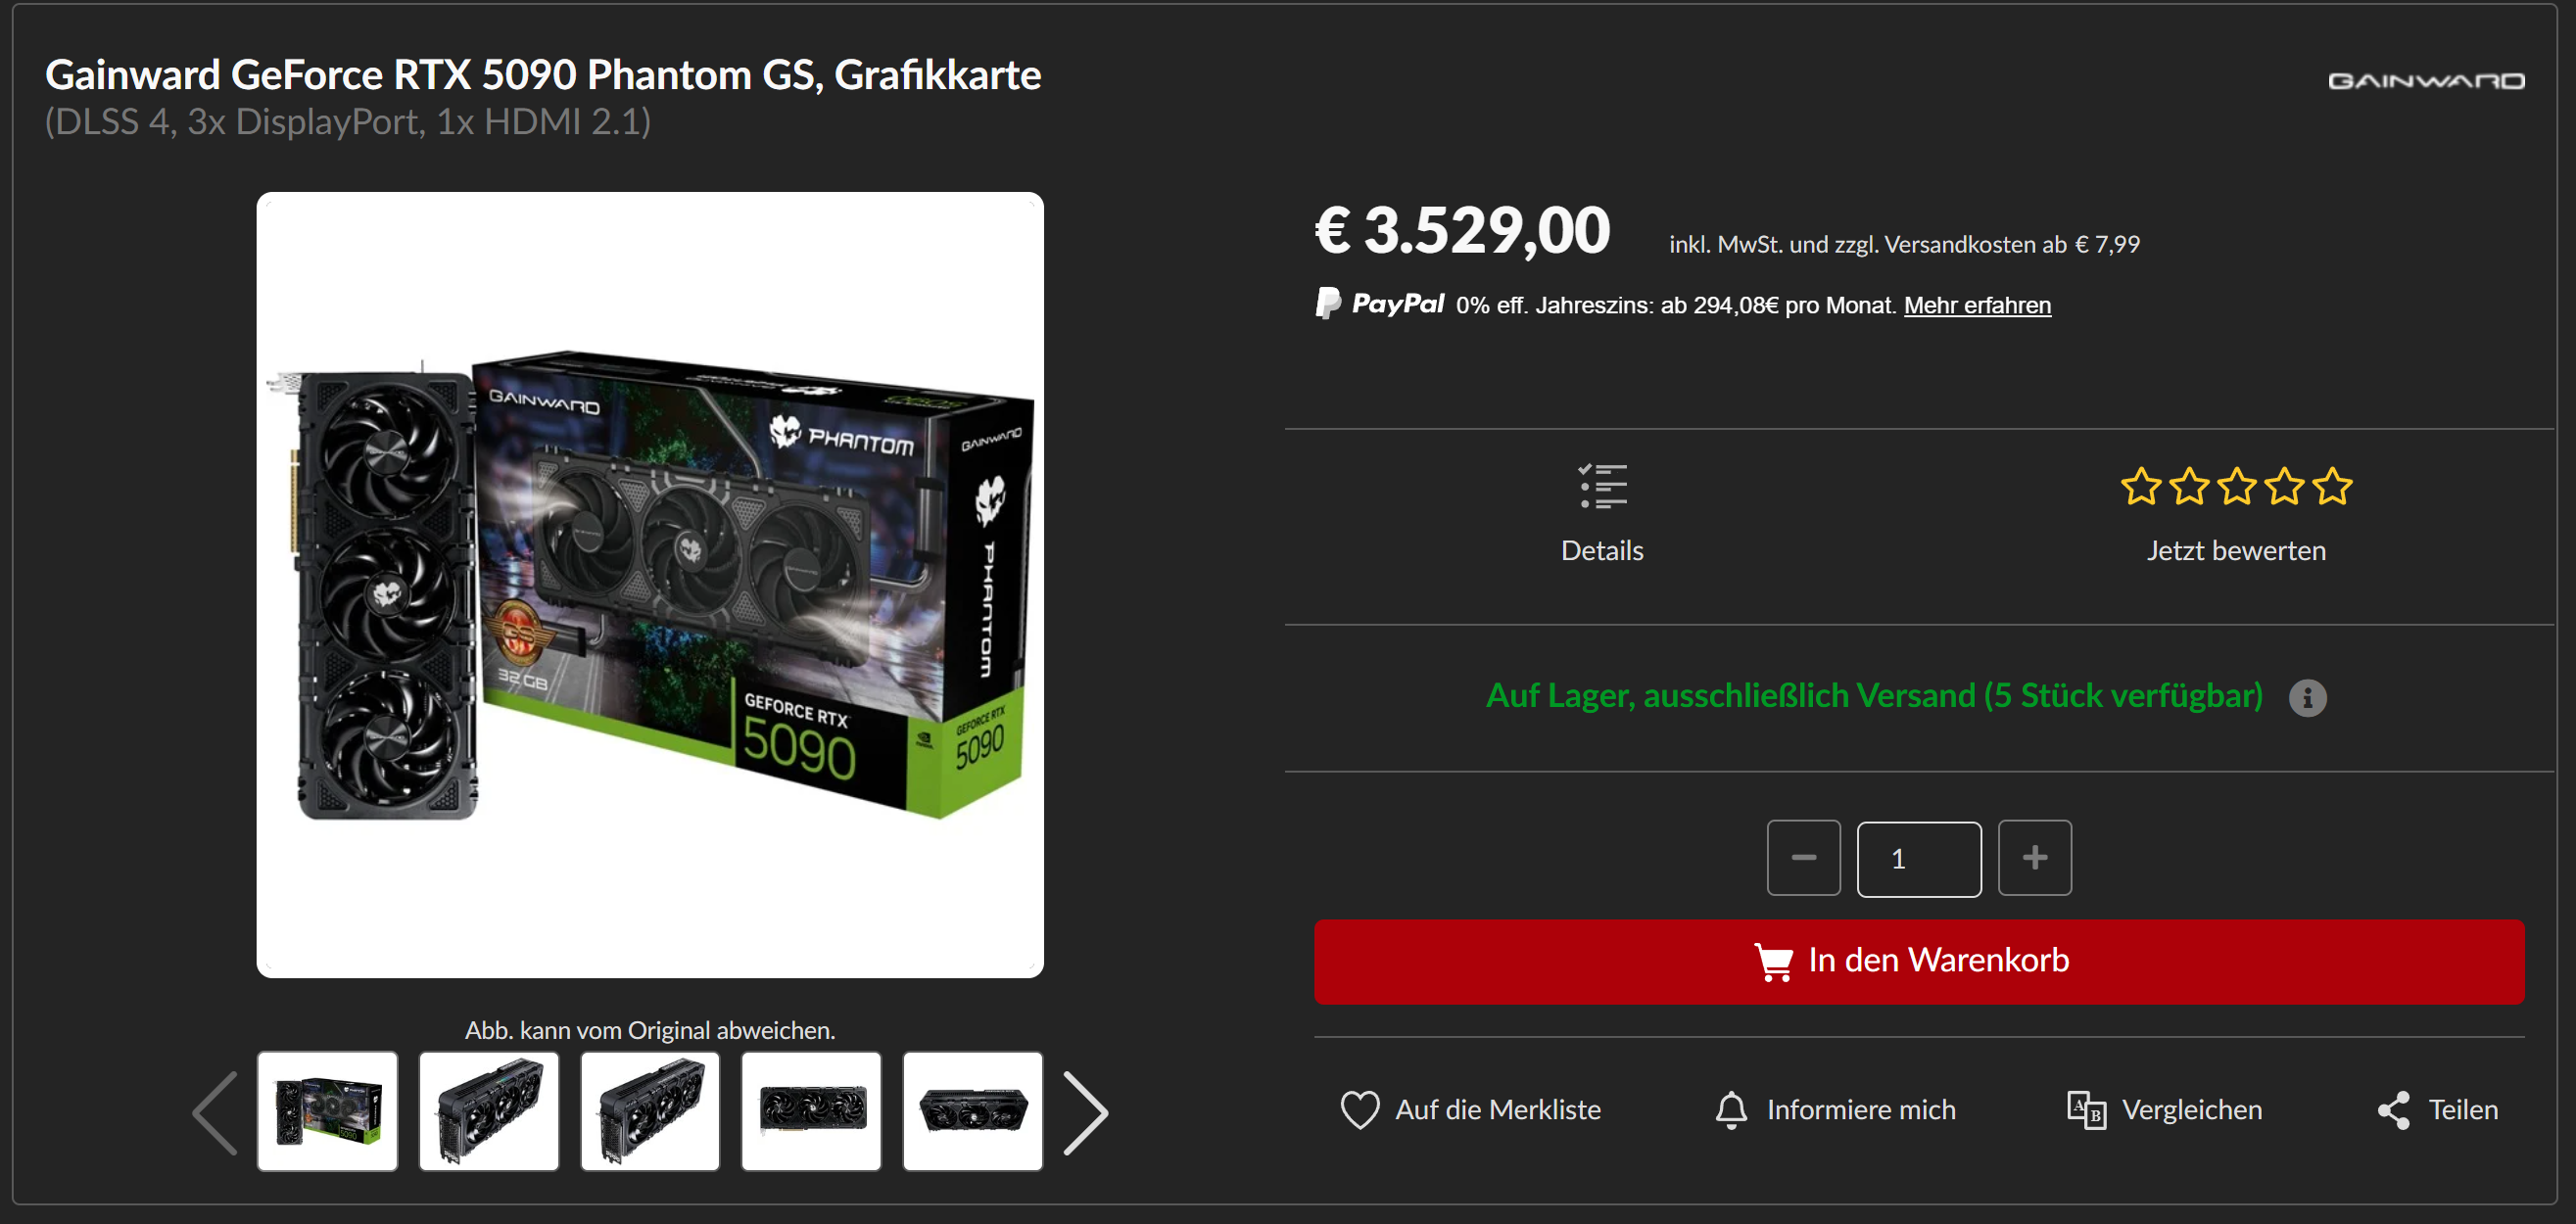The image size is (2576, 1224).
Task: Click the Jetzt bewerten link
Action: coord(2235,551)
